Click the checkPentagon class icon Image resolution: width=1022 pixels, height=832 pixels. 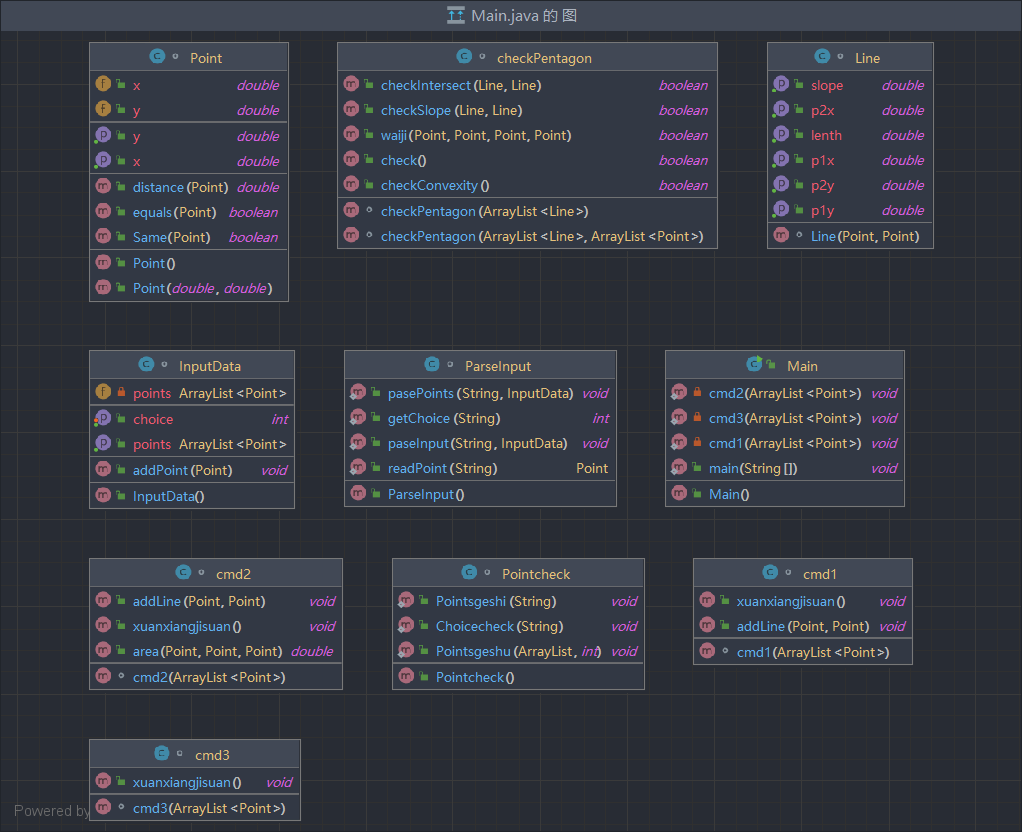[464, 57]
